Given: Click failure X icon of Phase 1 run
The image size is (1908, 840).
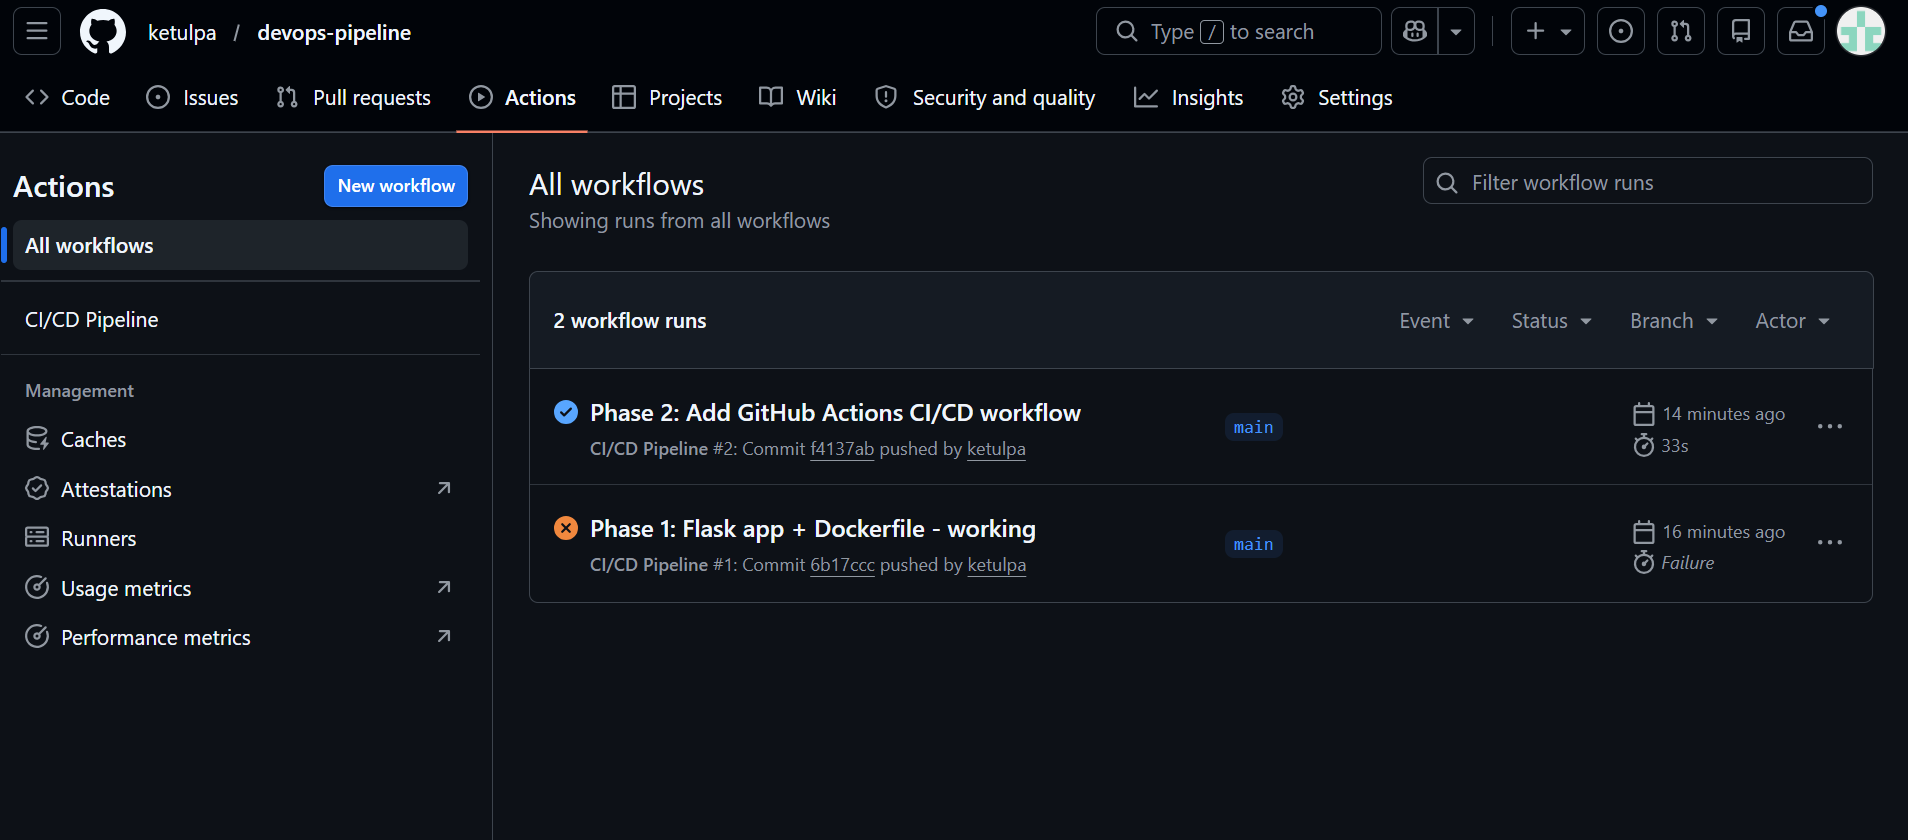Looking at the screenshot, I should tap(566, 528).
